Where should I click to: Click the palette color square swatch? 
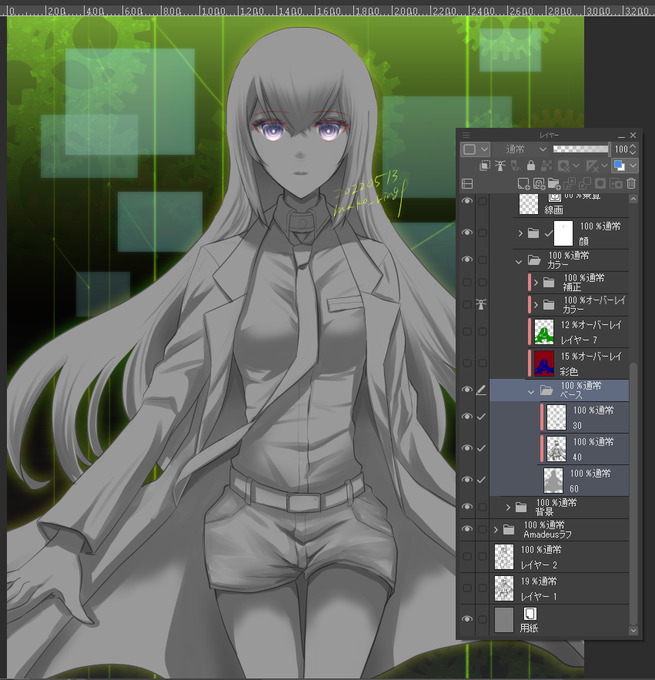[x=470, y=149]
